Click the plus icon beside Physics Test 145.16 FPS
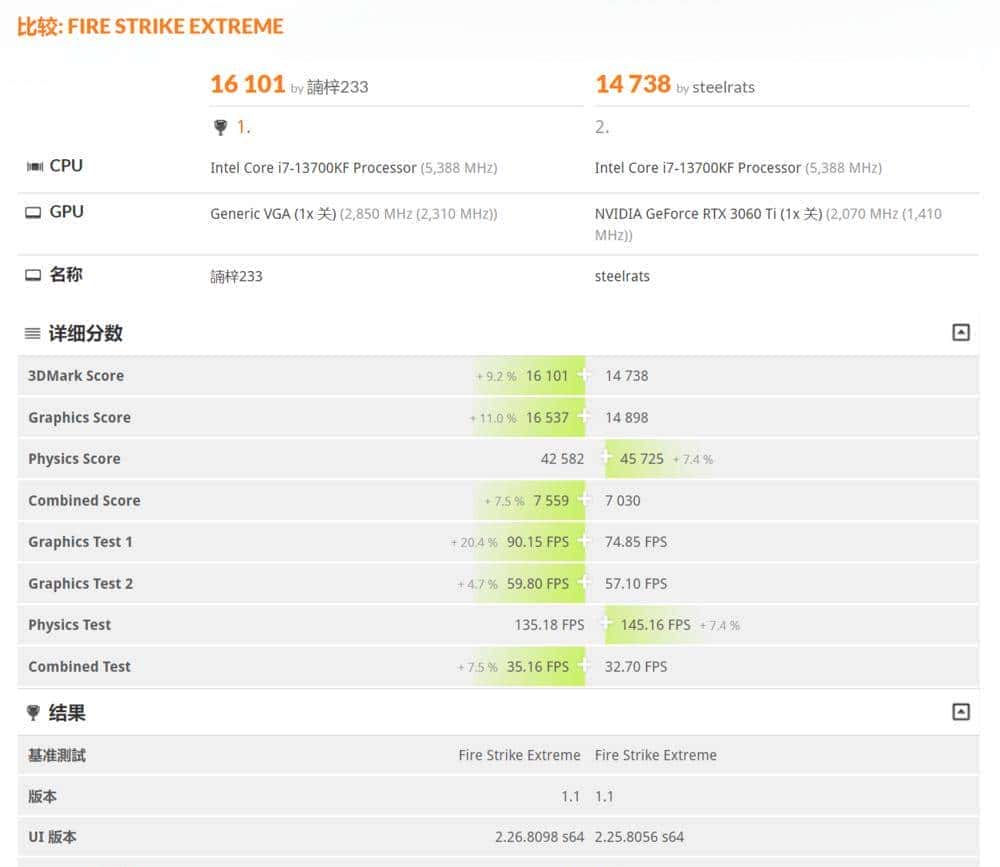Image resolution: width=1000 pixels, height=867 pixels. pos(607,624)
